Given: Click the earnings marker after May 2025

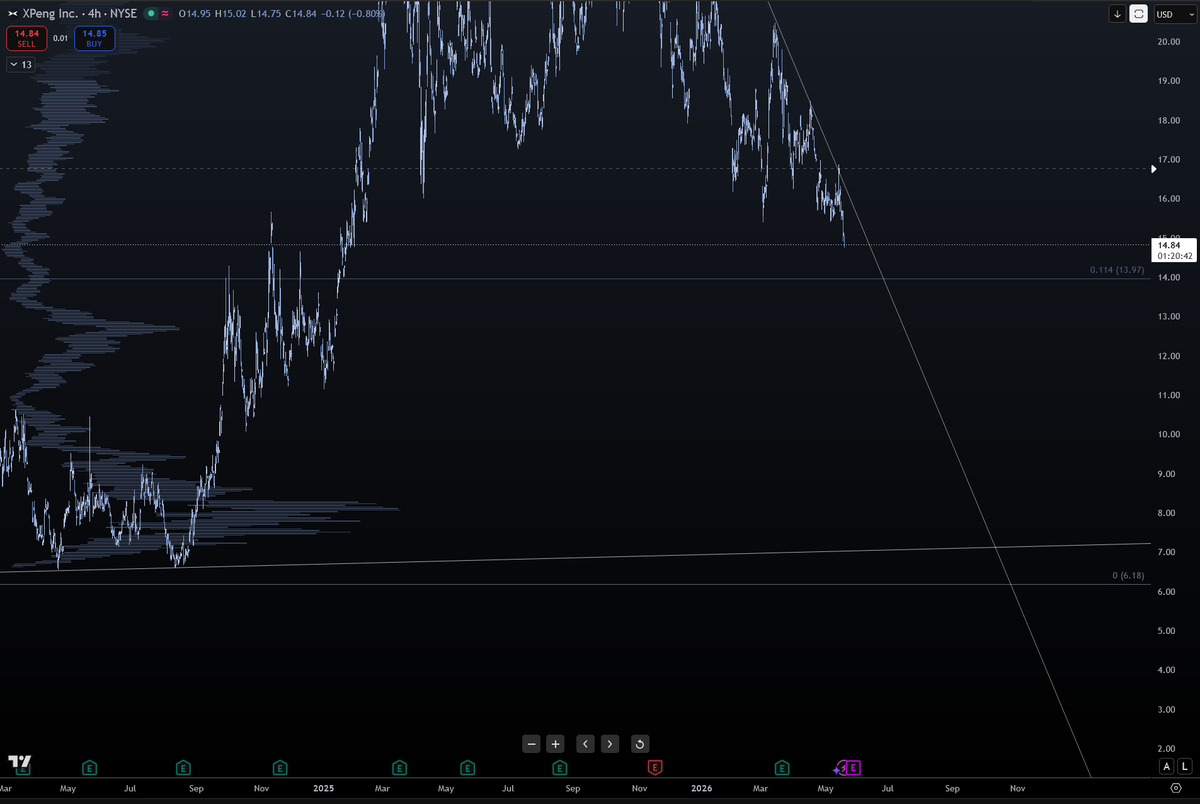Looking at the screenshot, I should pos(467,768).
